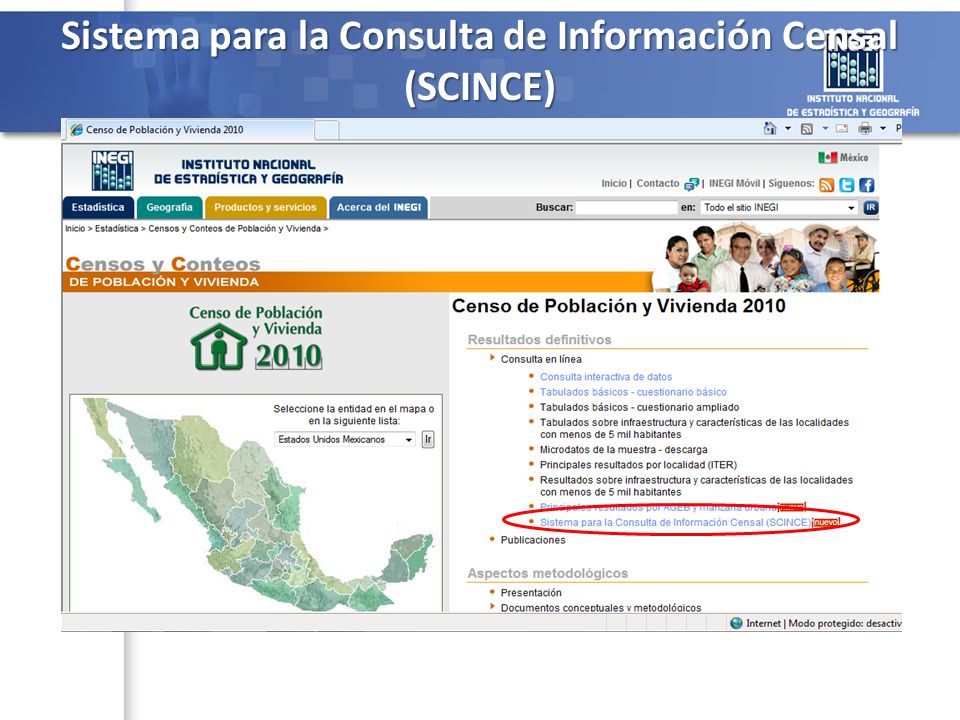Screen dimensions: 960x720
Task: Expand the Home icon dropdown arrow
Action: pyautogui.click(x=788, y=129)
